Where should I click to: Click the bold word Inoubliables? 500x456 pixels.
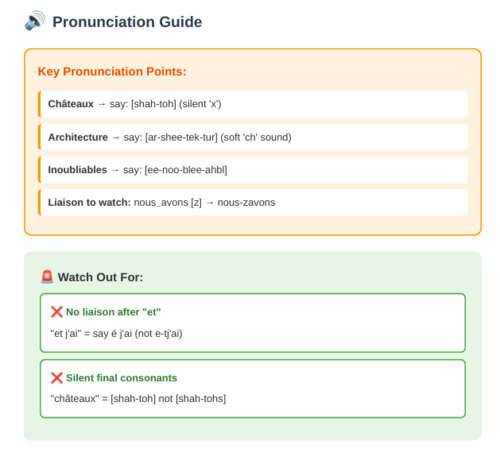pyautogui.click(x=77, y=170)
